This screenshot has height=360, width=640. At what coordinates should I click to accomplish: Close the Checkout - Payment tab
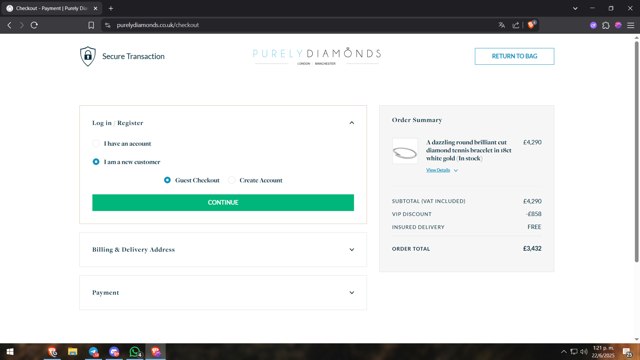pyautogui.click(x=96, y=8)
